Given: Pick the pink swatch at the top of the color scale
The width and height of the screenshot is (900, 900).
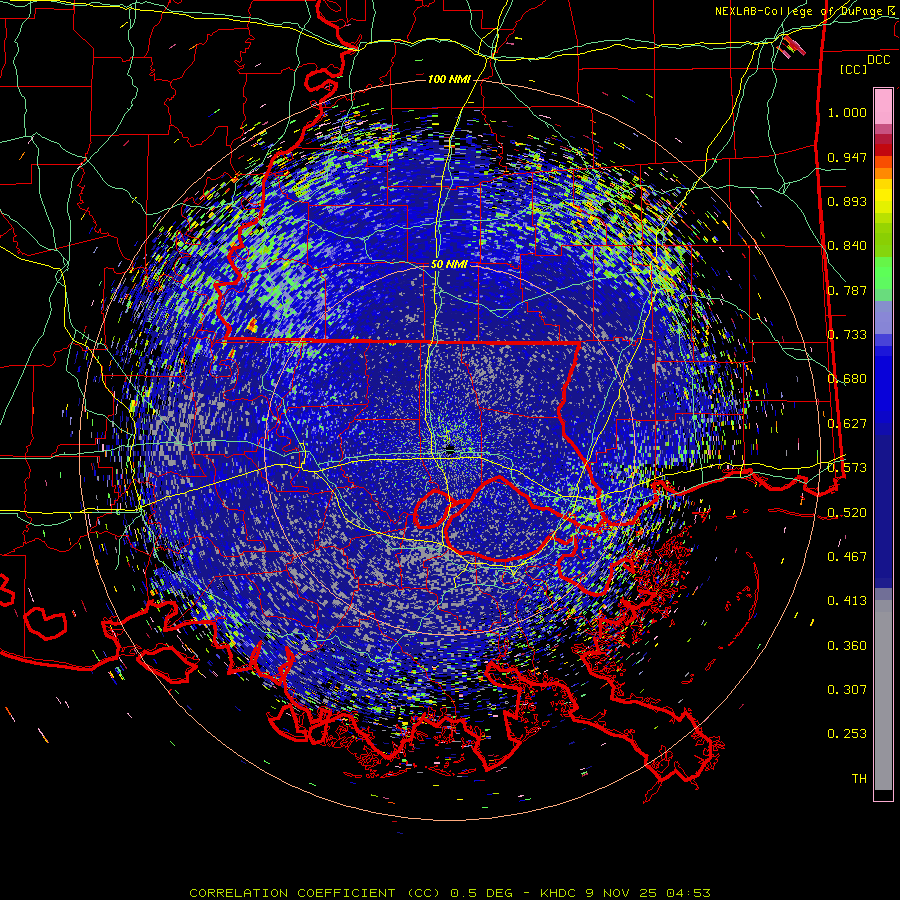Looking at the screenshot, I should pos(883,106).
